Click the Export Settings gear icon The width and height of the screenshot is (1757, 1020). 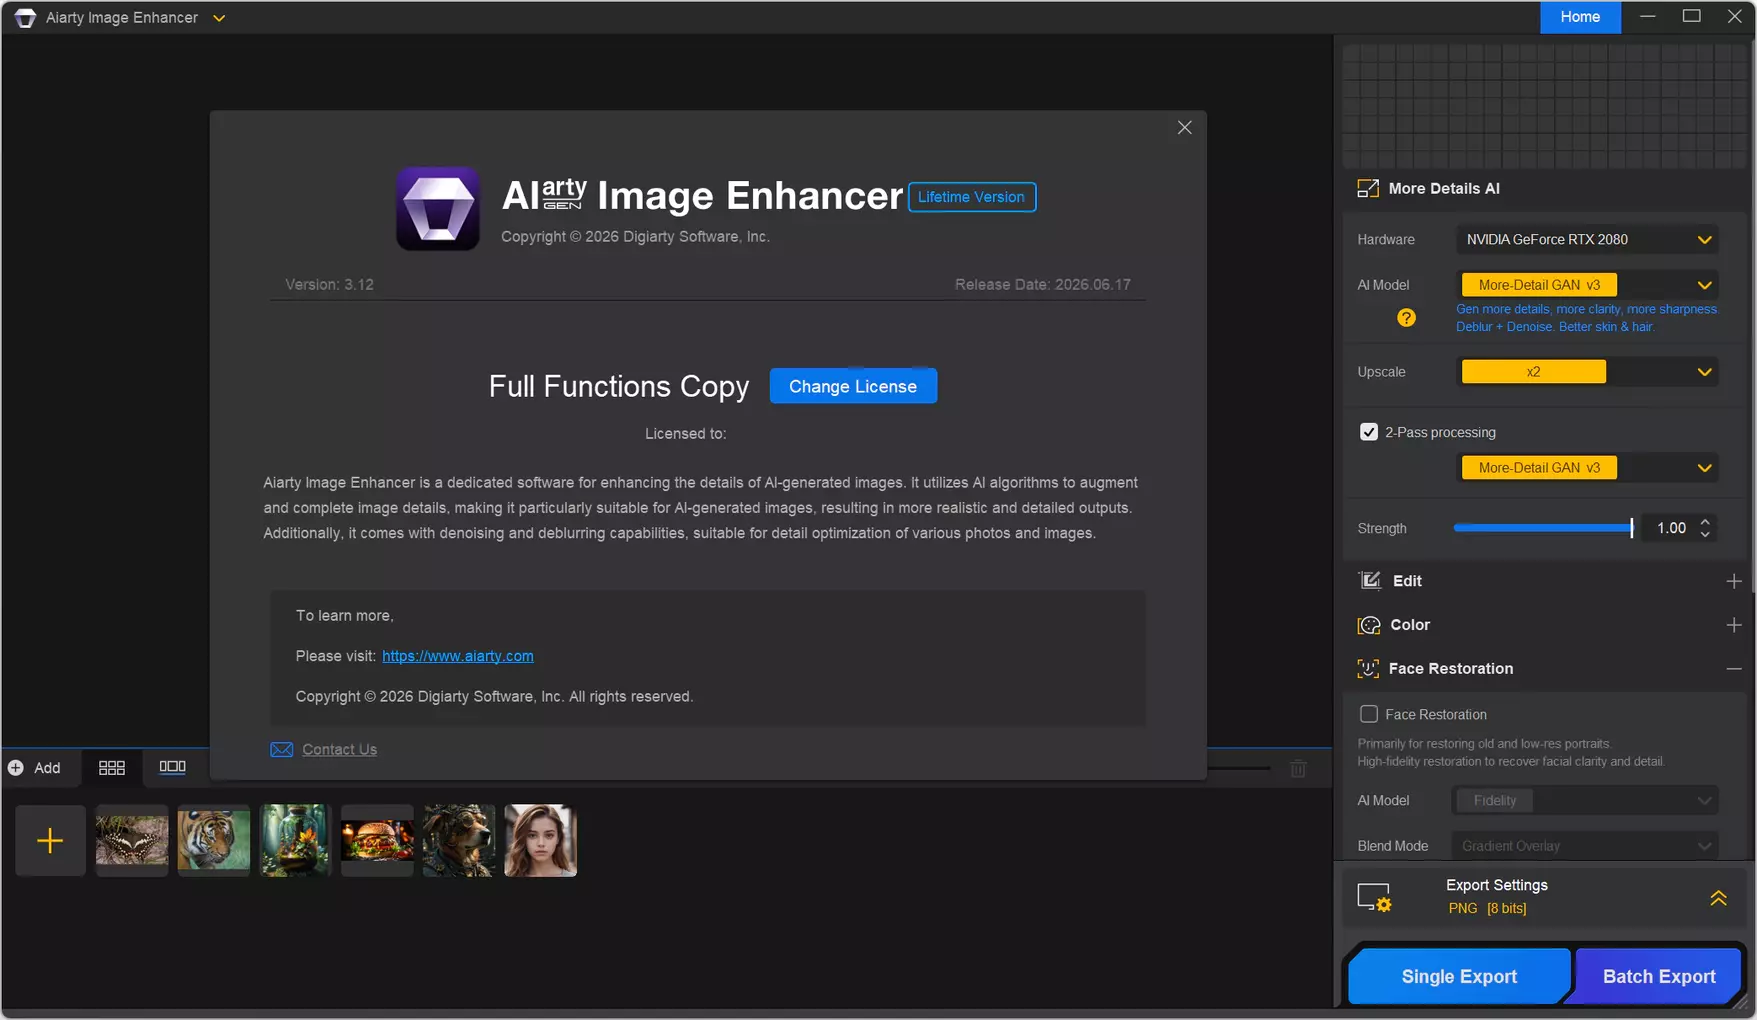point(1374,898)
